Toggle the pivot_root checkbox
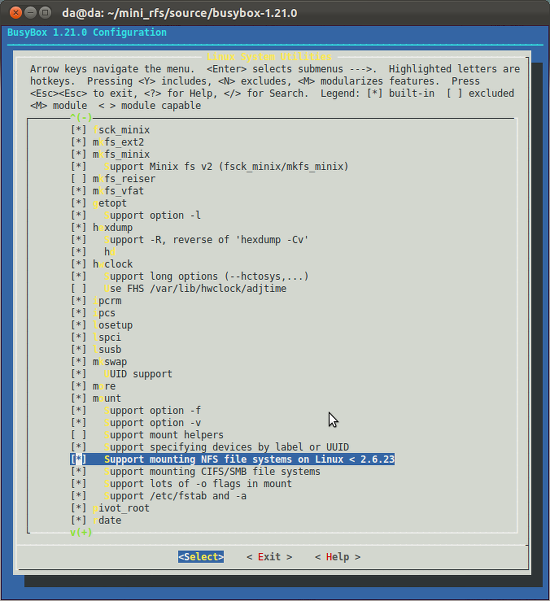550x601 pixels. [x=79, y=508]
